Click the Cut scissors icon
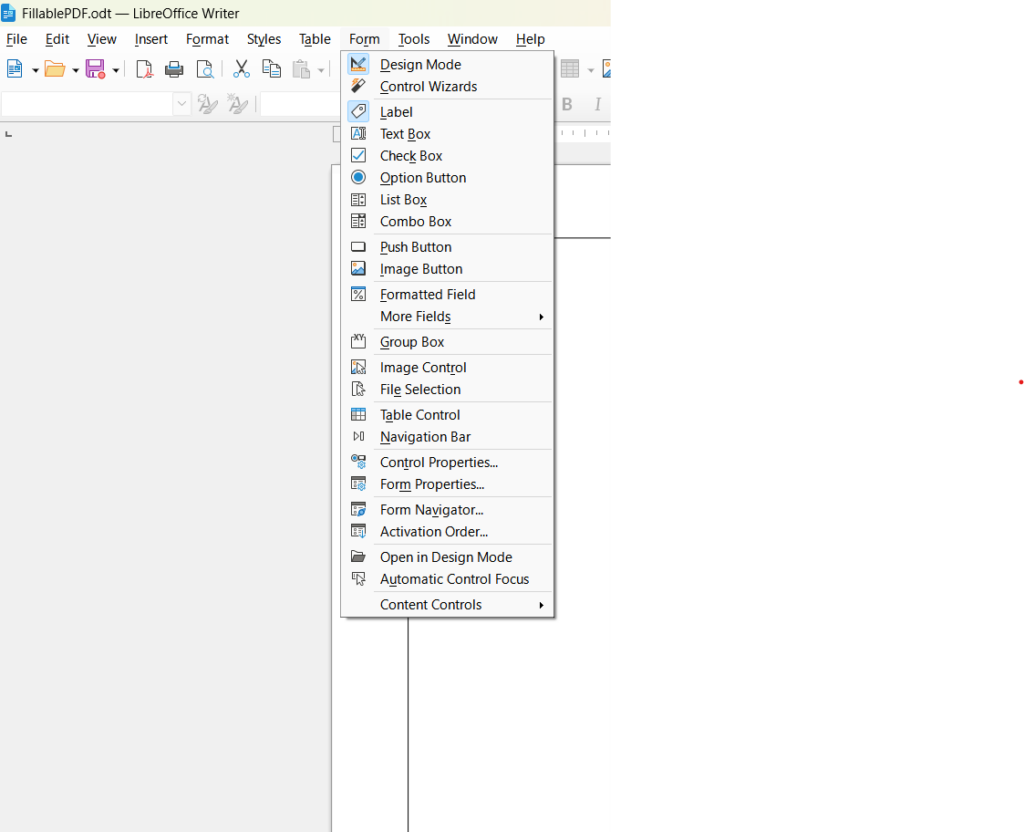 [242, 69]
